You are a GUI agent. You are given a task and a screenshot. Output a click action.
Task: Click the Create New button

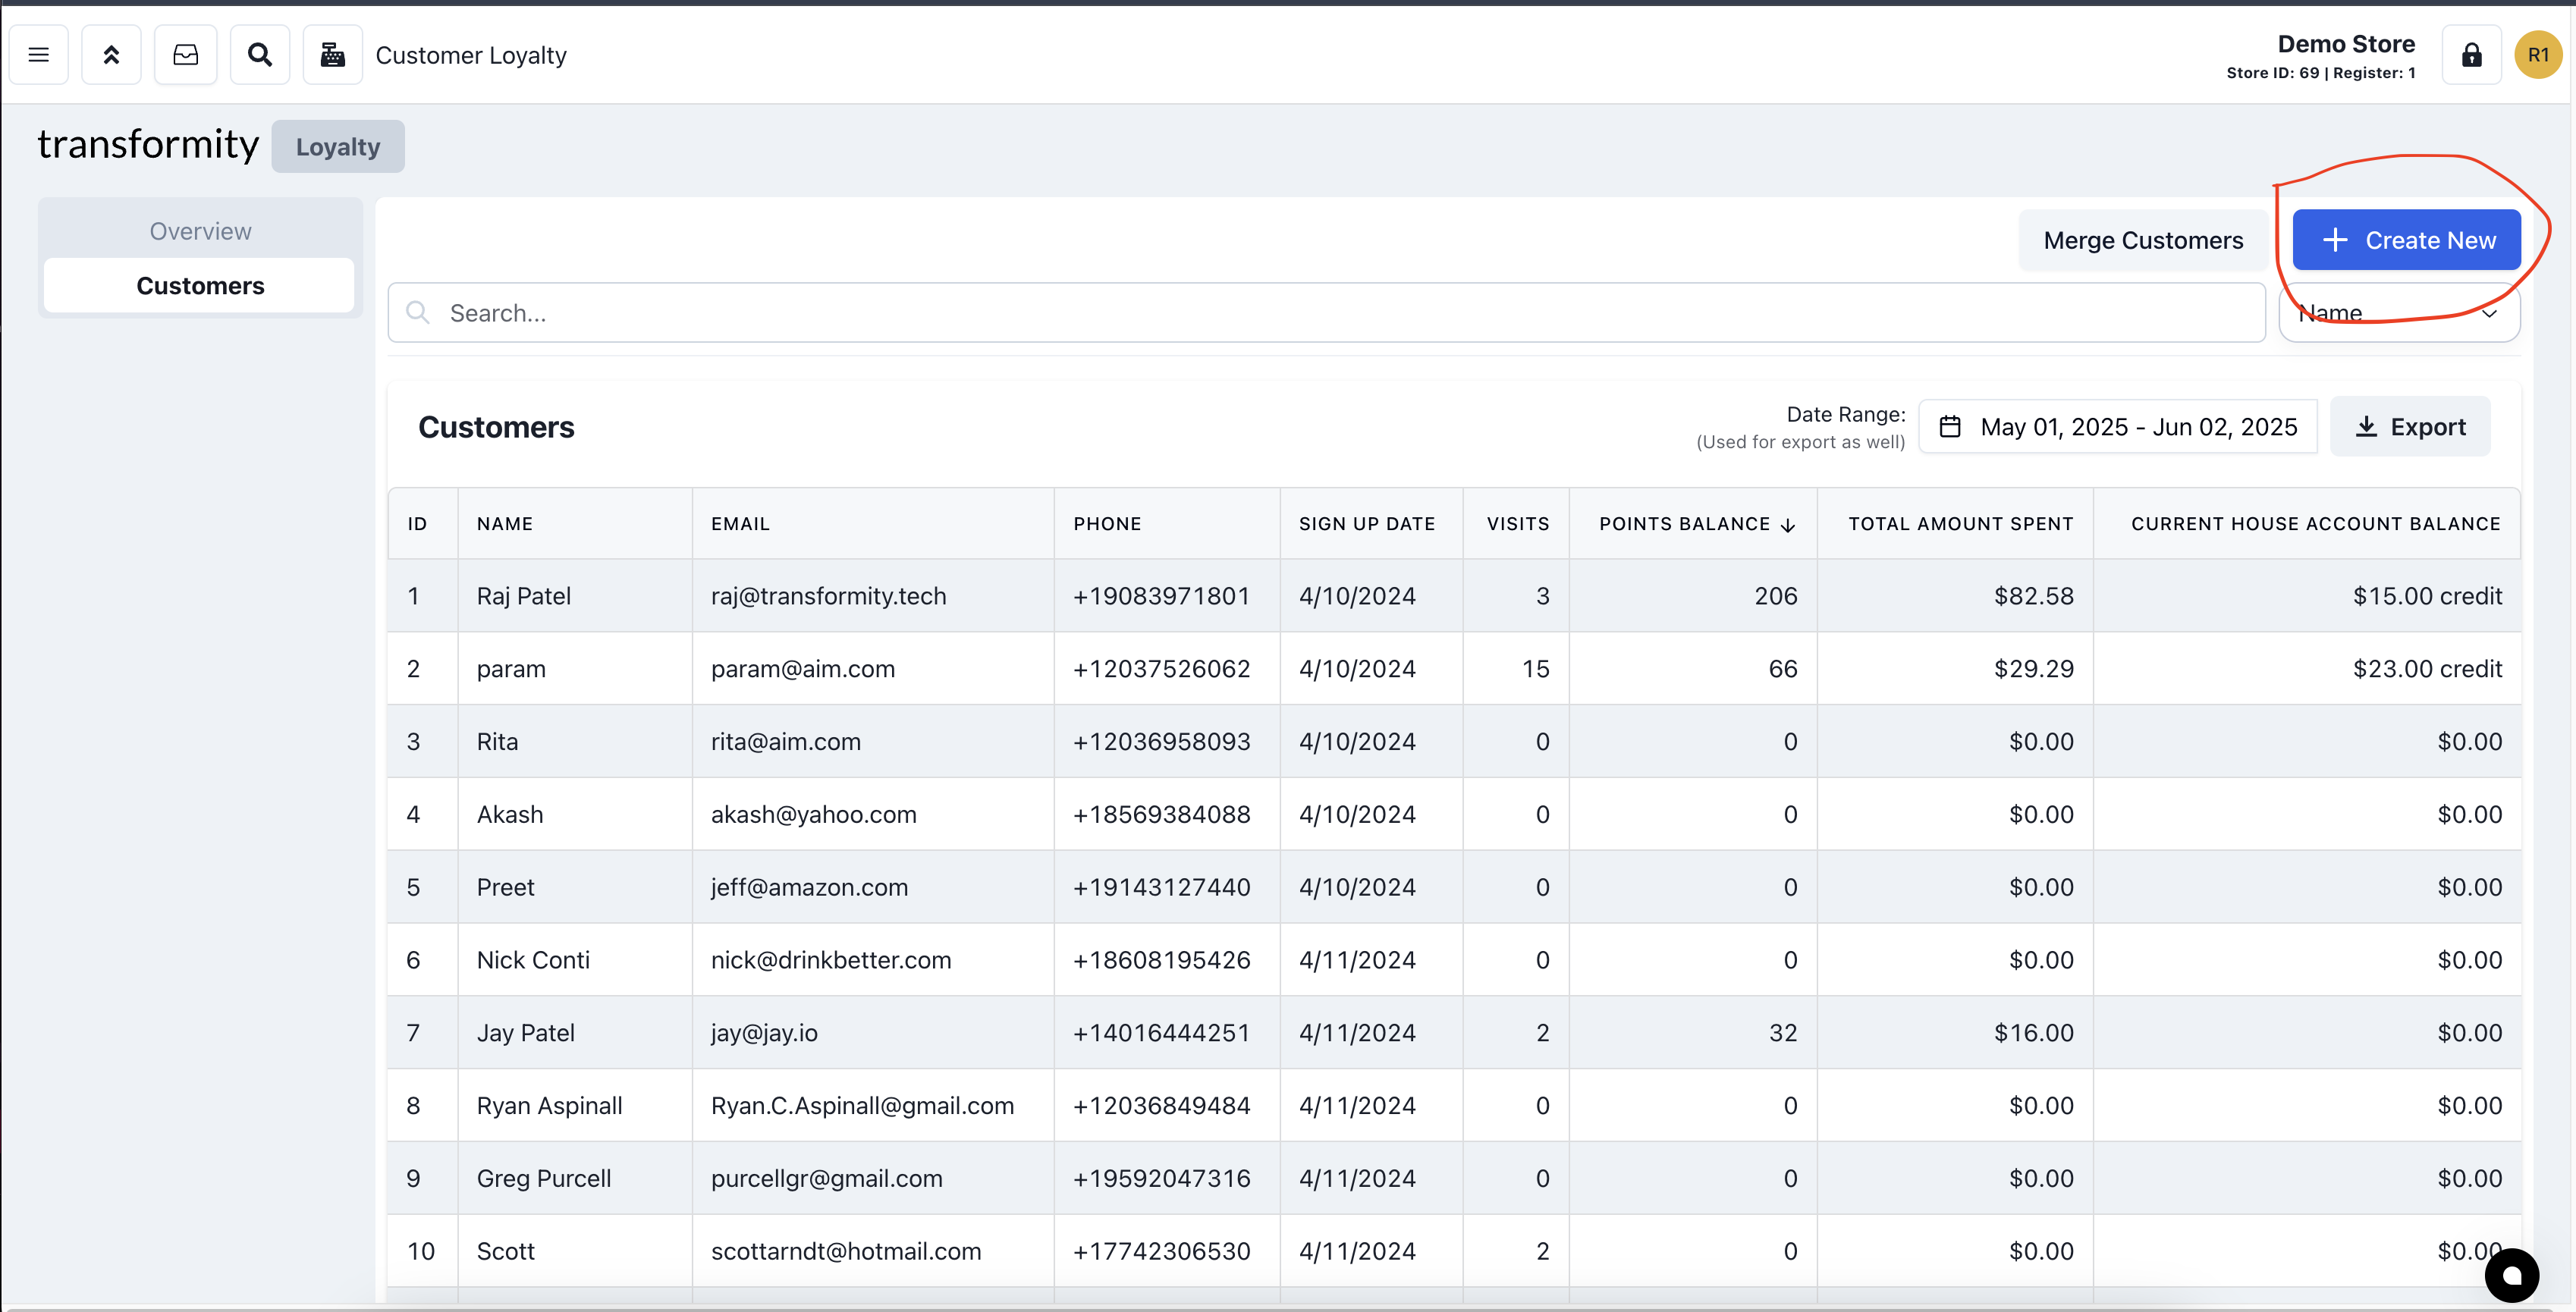[x=2406, y=240]
